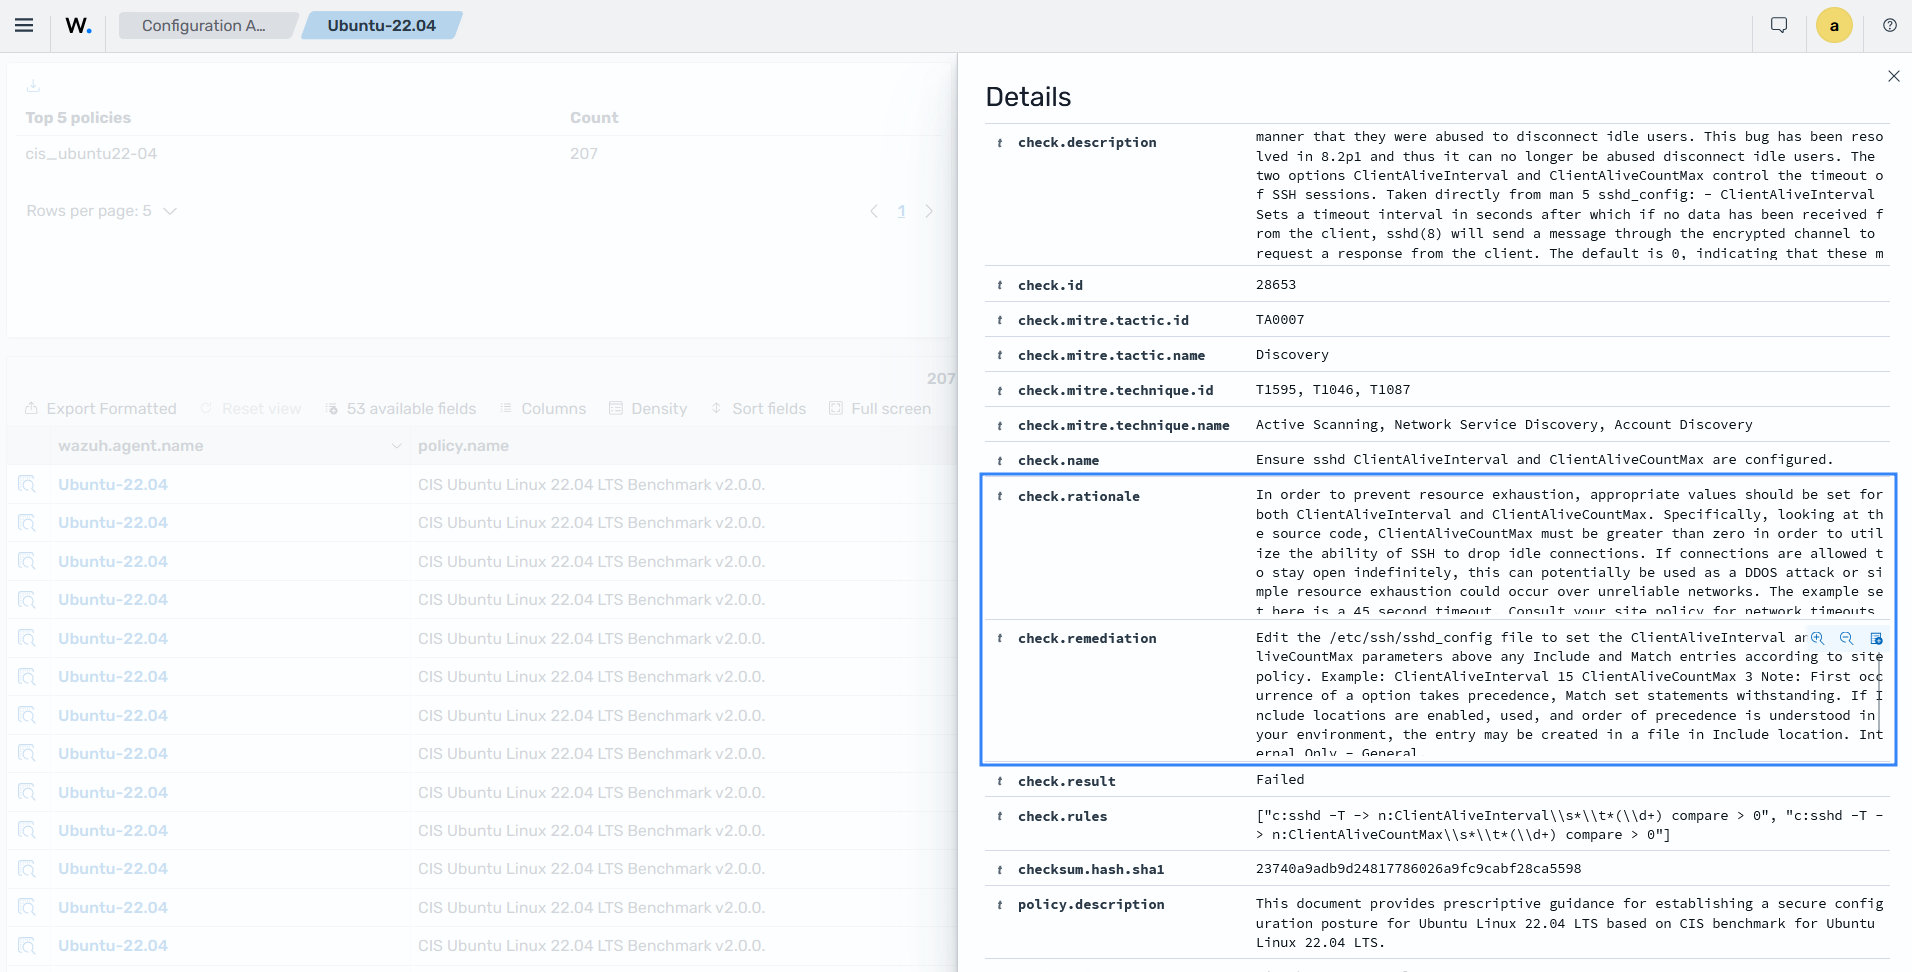The image size is (1912, 972).
Task: Download the Top 5 policies table
Action: 33,86
